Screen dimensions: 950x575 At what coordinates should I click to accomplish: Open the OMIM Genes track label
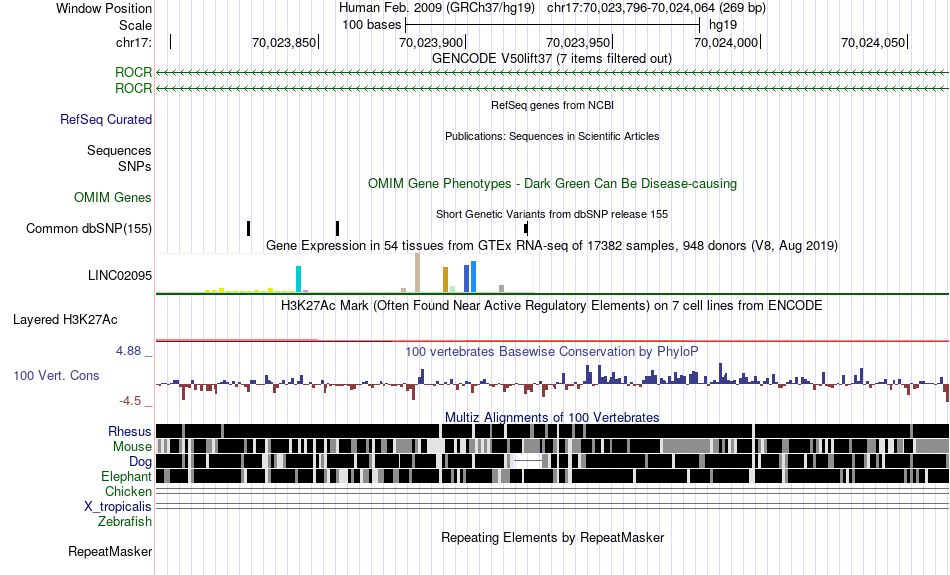(x=113, y=198)
